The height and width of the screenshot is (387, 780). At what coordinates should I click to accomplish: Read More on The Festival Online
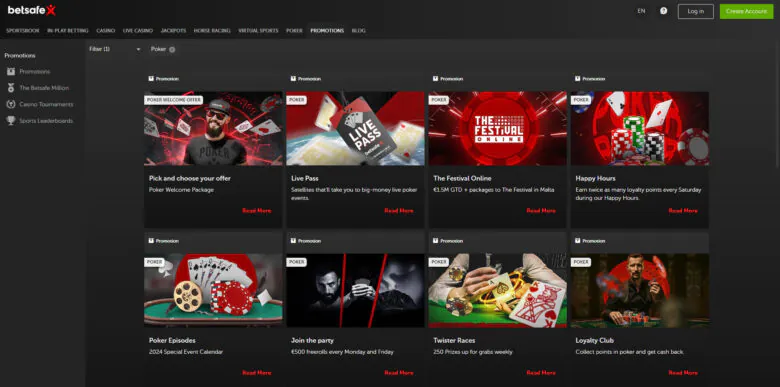(x=541, y=211)
